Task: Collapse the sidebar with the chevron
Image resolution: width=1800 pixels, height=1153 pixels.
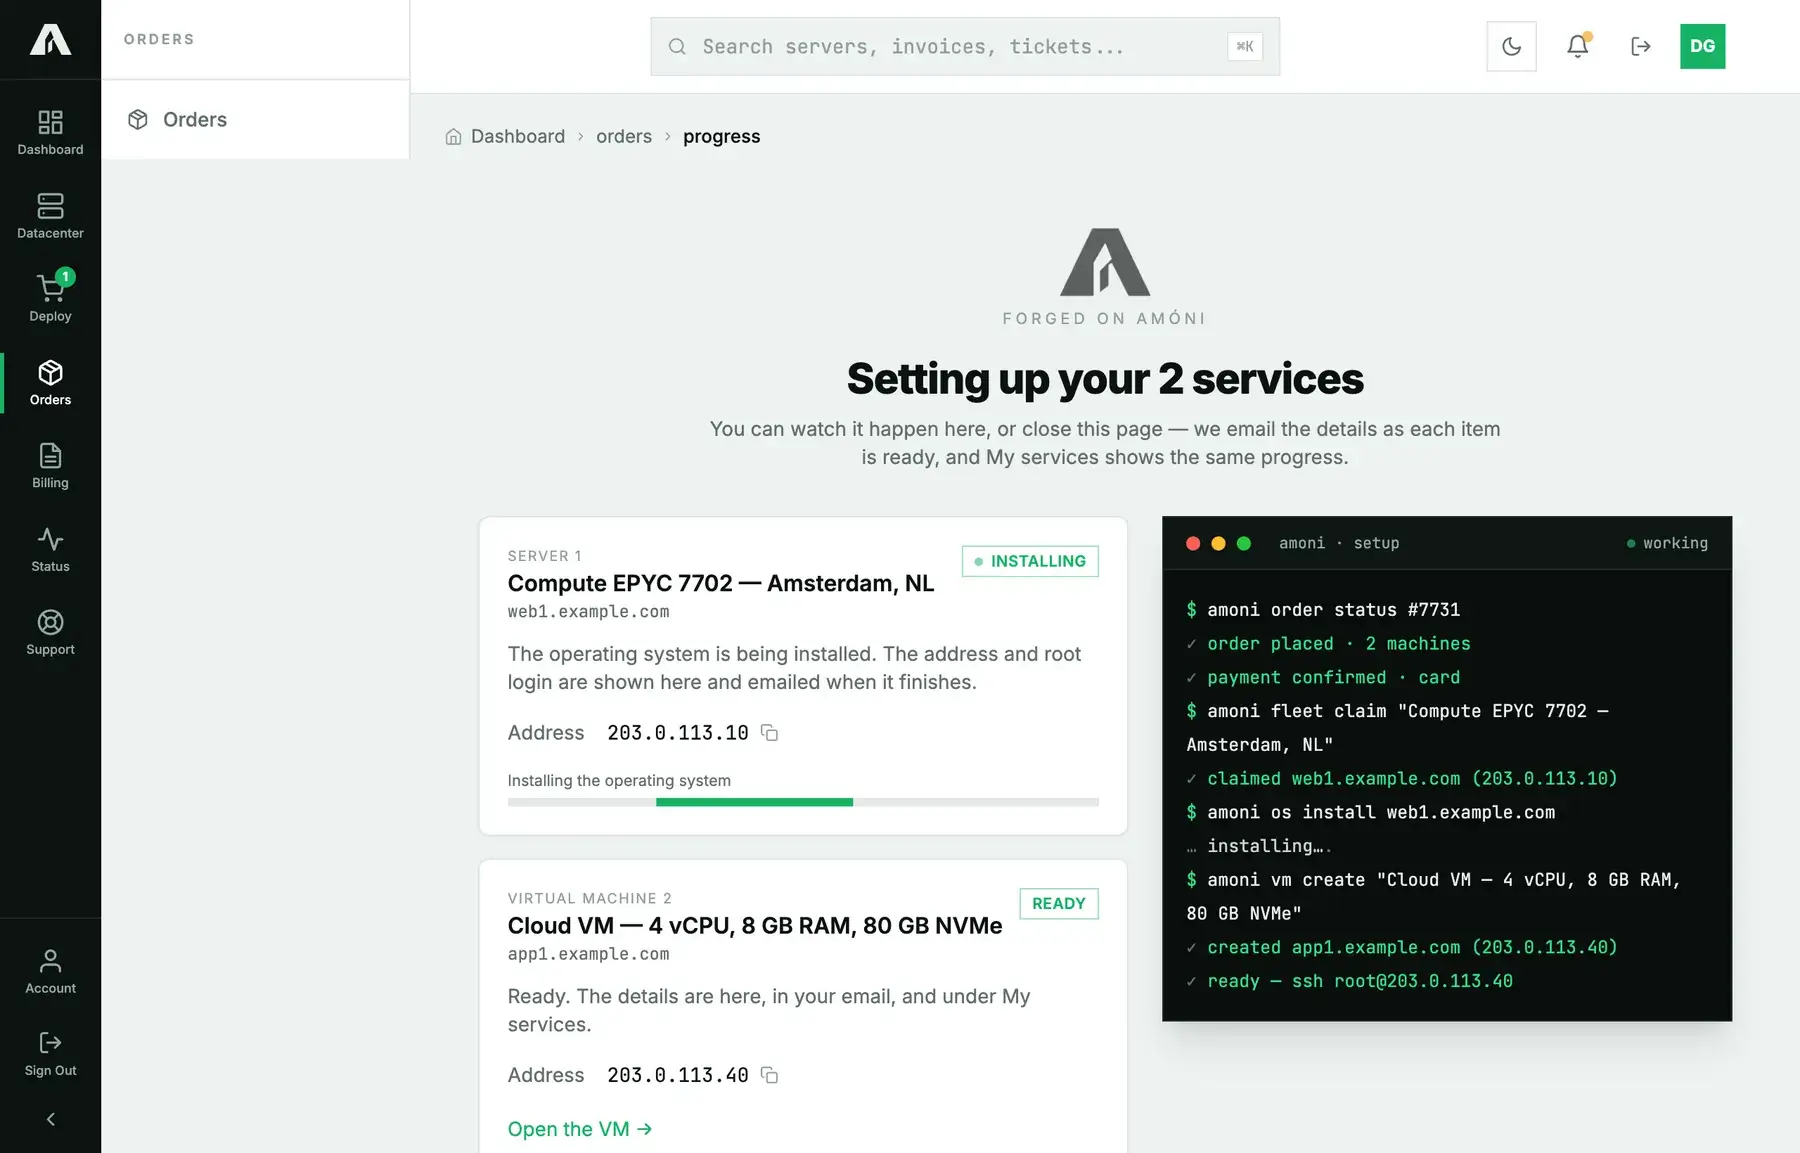Action: point(50,1119)
